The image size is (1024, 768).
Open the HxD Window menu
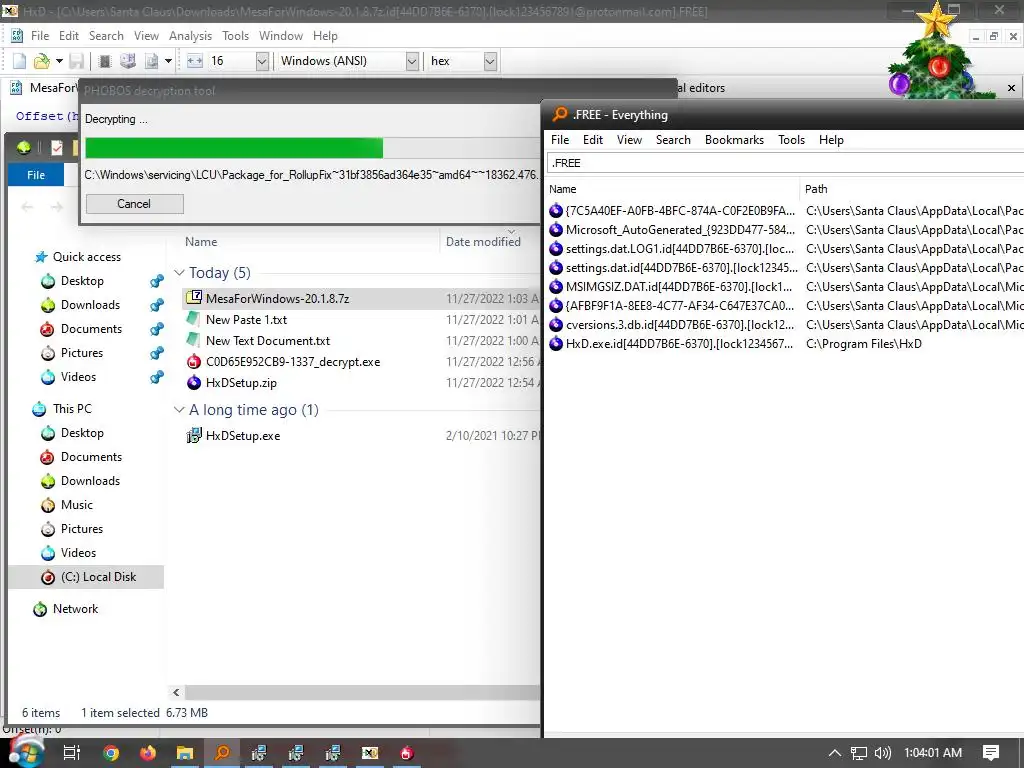[281, 36]
